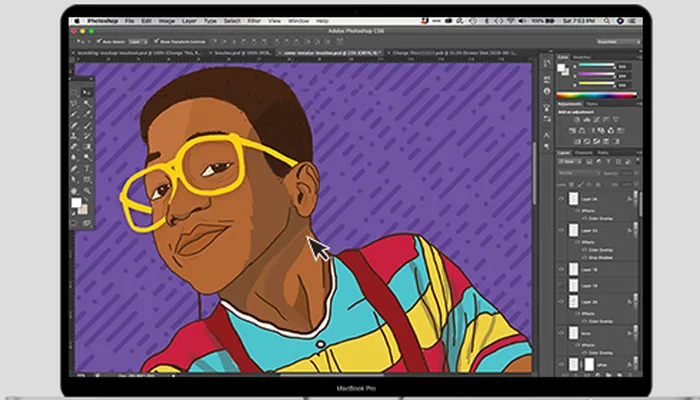The width and height of the screenshot is (700, 400).
Task: Add an Invert adjustment
Action: point(577,142)
